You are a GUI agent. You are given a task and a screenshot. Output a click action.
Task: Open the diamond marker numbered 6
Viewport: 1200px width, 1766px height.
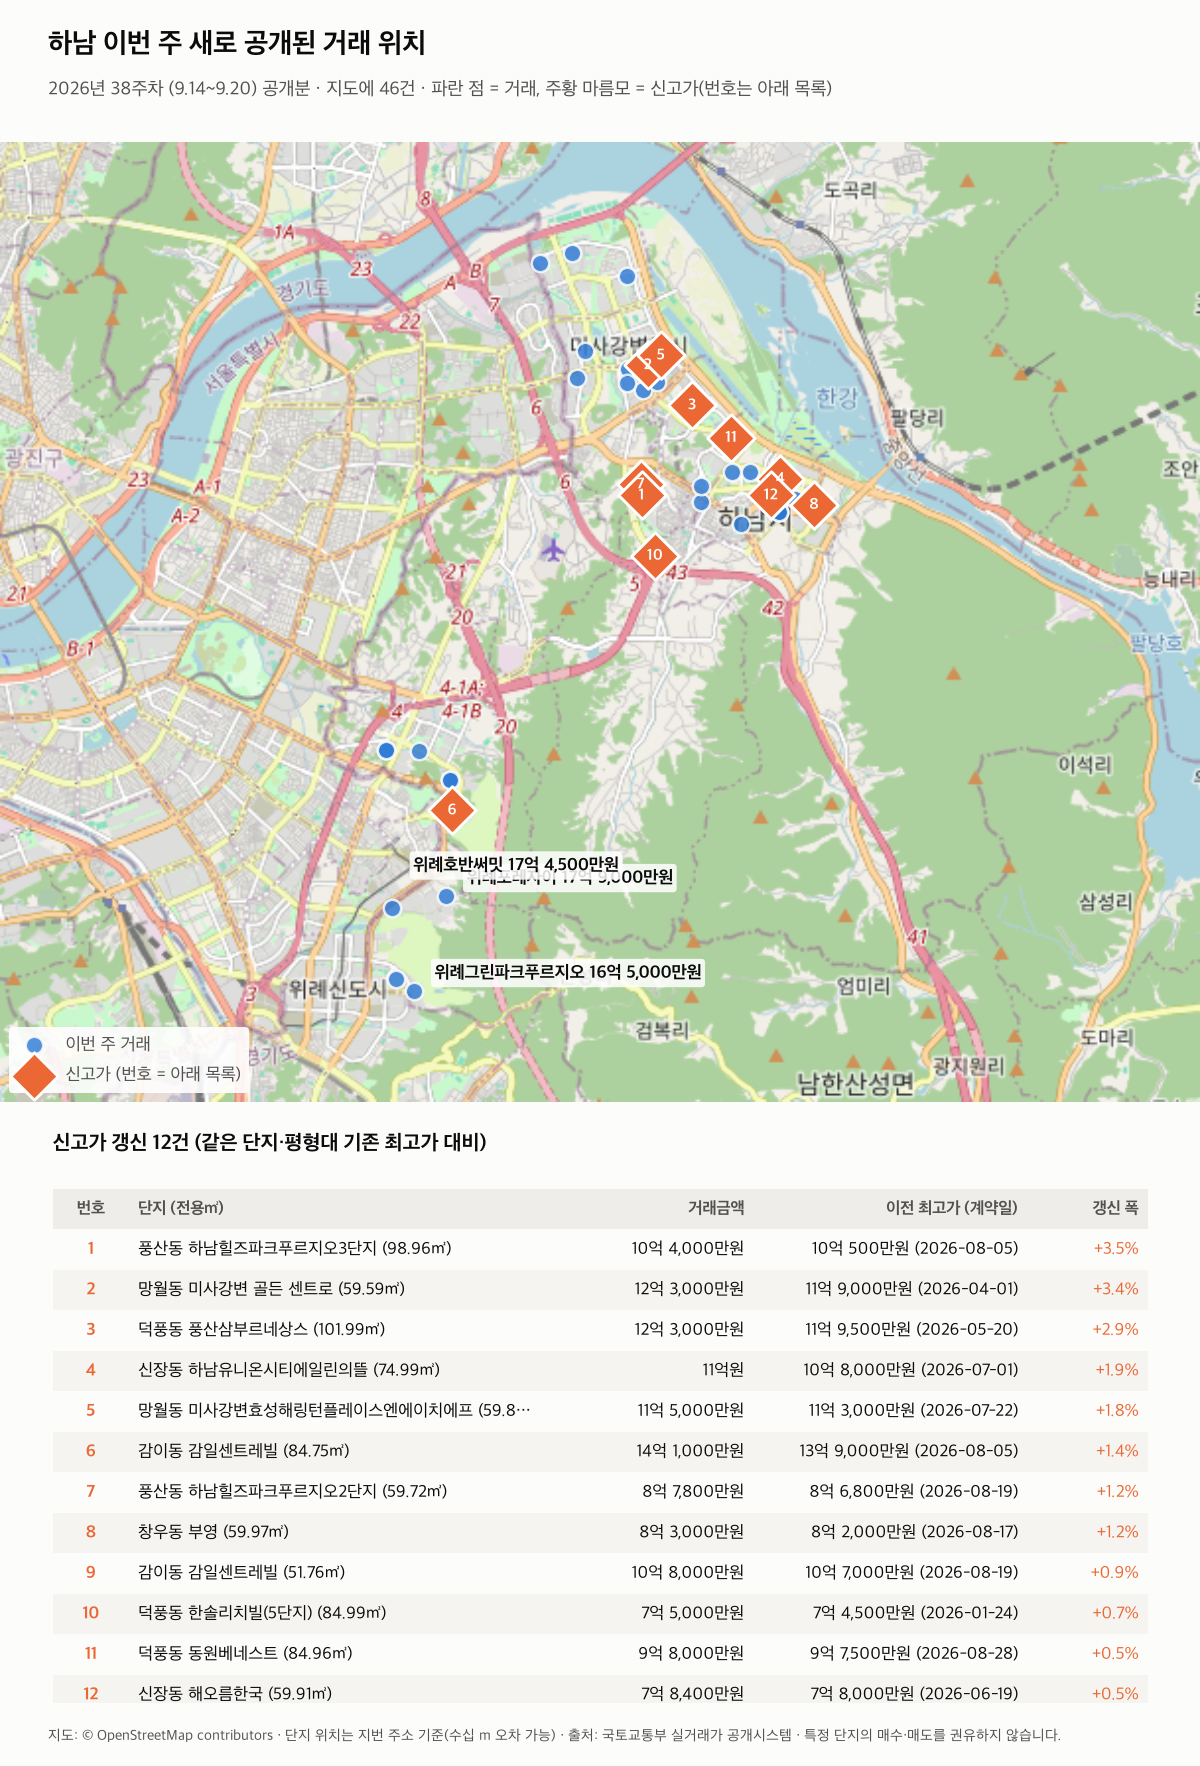click(452, 809)
